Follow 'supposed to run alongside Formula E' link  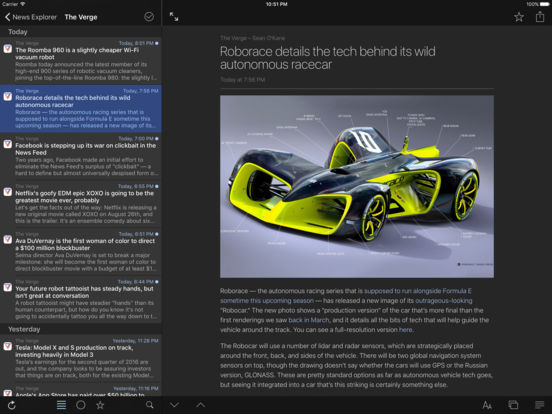(418, 291)
